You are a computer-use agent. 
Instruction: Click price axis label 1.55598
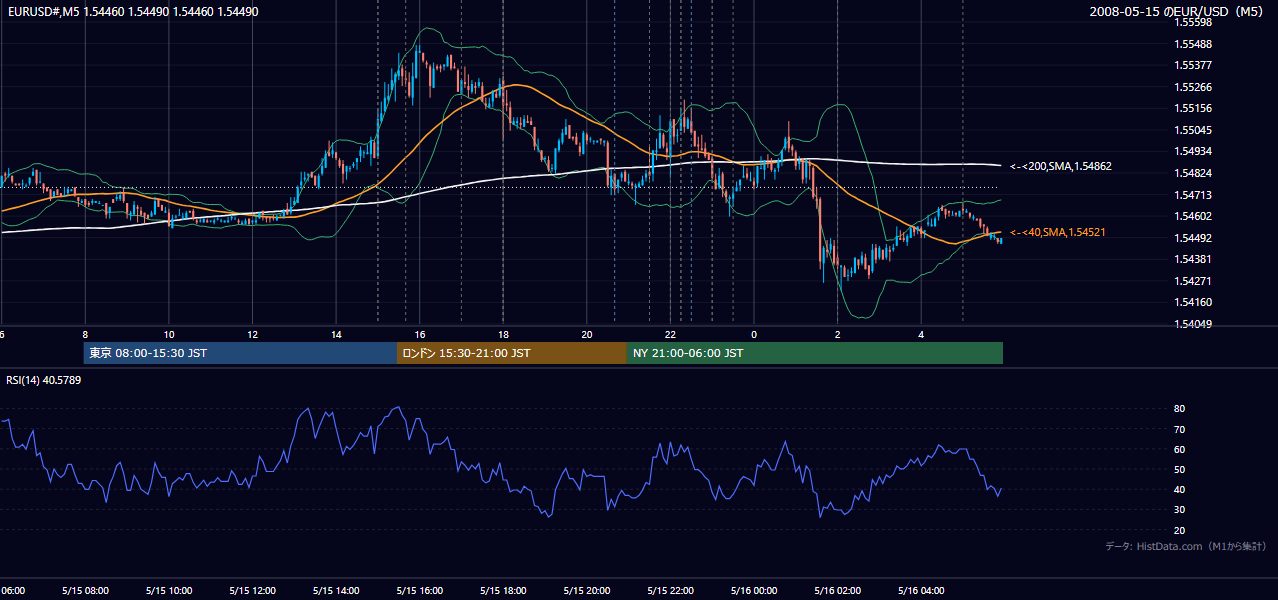(x=1194, y=22)
